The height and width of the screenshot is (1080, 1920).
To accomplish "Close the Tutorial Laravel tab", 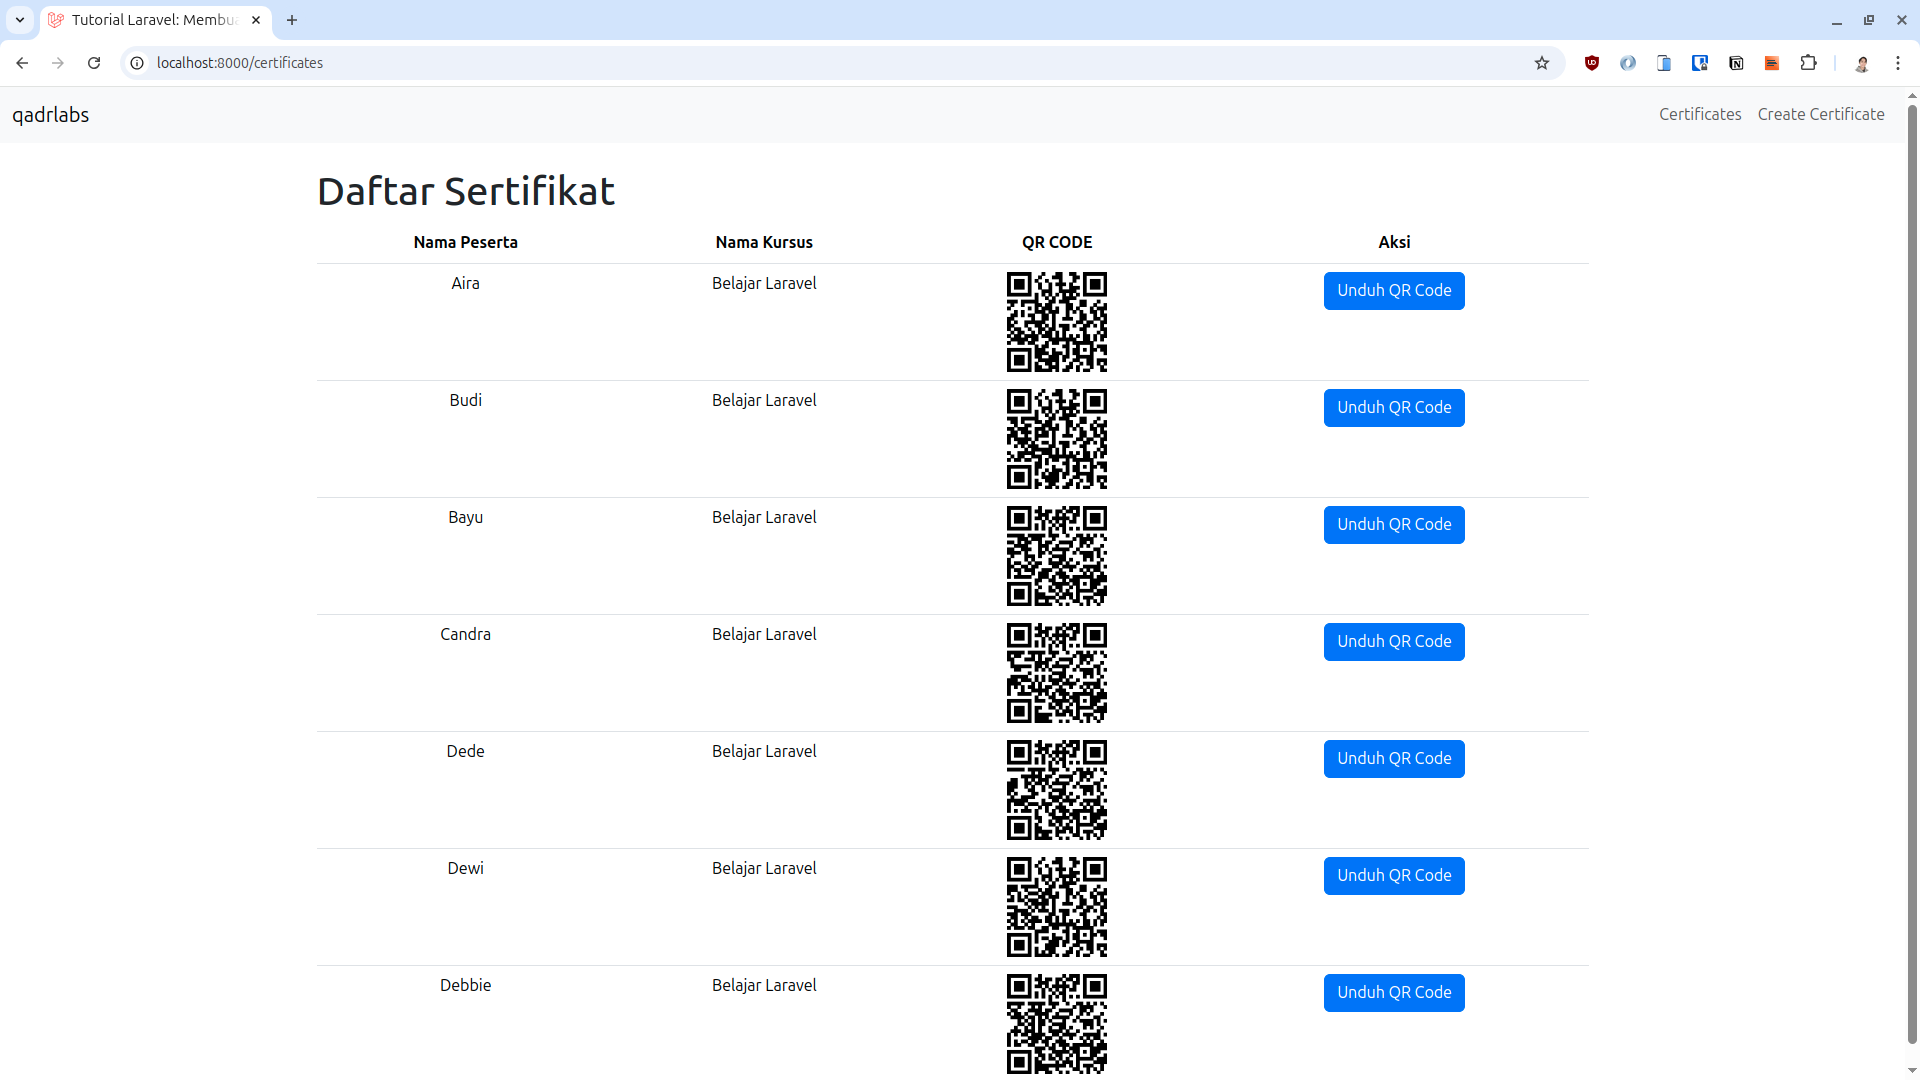I will [x=256, y=20].
